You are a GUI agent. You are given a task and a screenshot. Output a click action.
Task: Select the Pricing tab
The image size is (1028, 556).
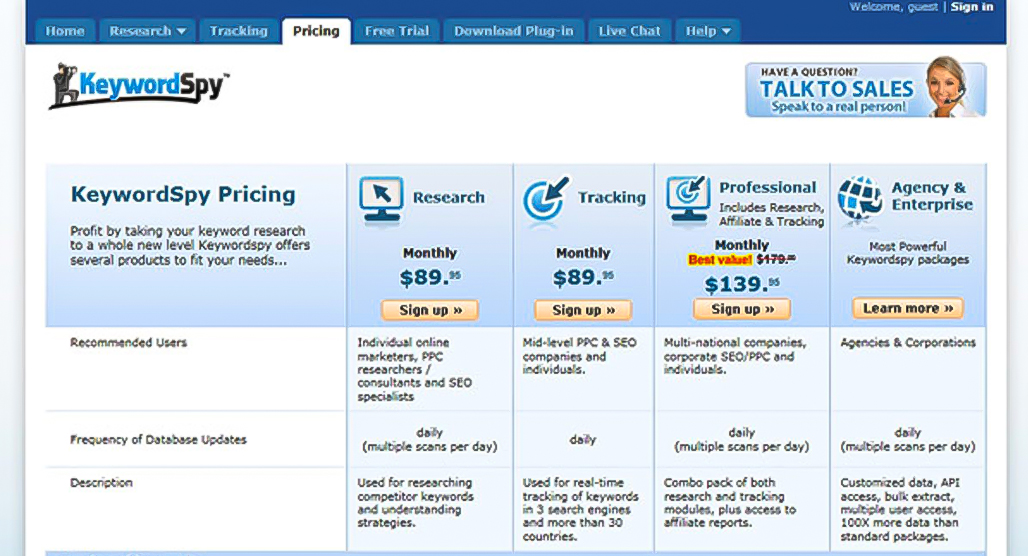pyautogui.click(x=316, y=31)
